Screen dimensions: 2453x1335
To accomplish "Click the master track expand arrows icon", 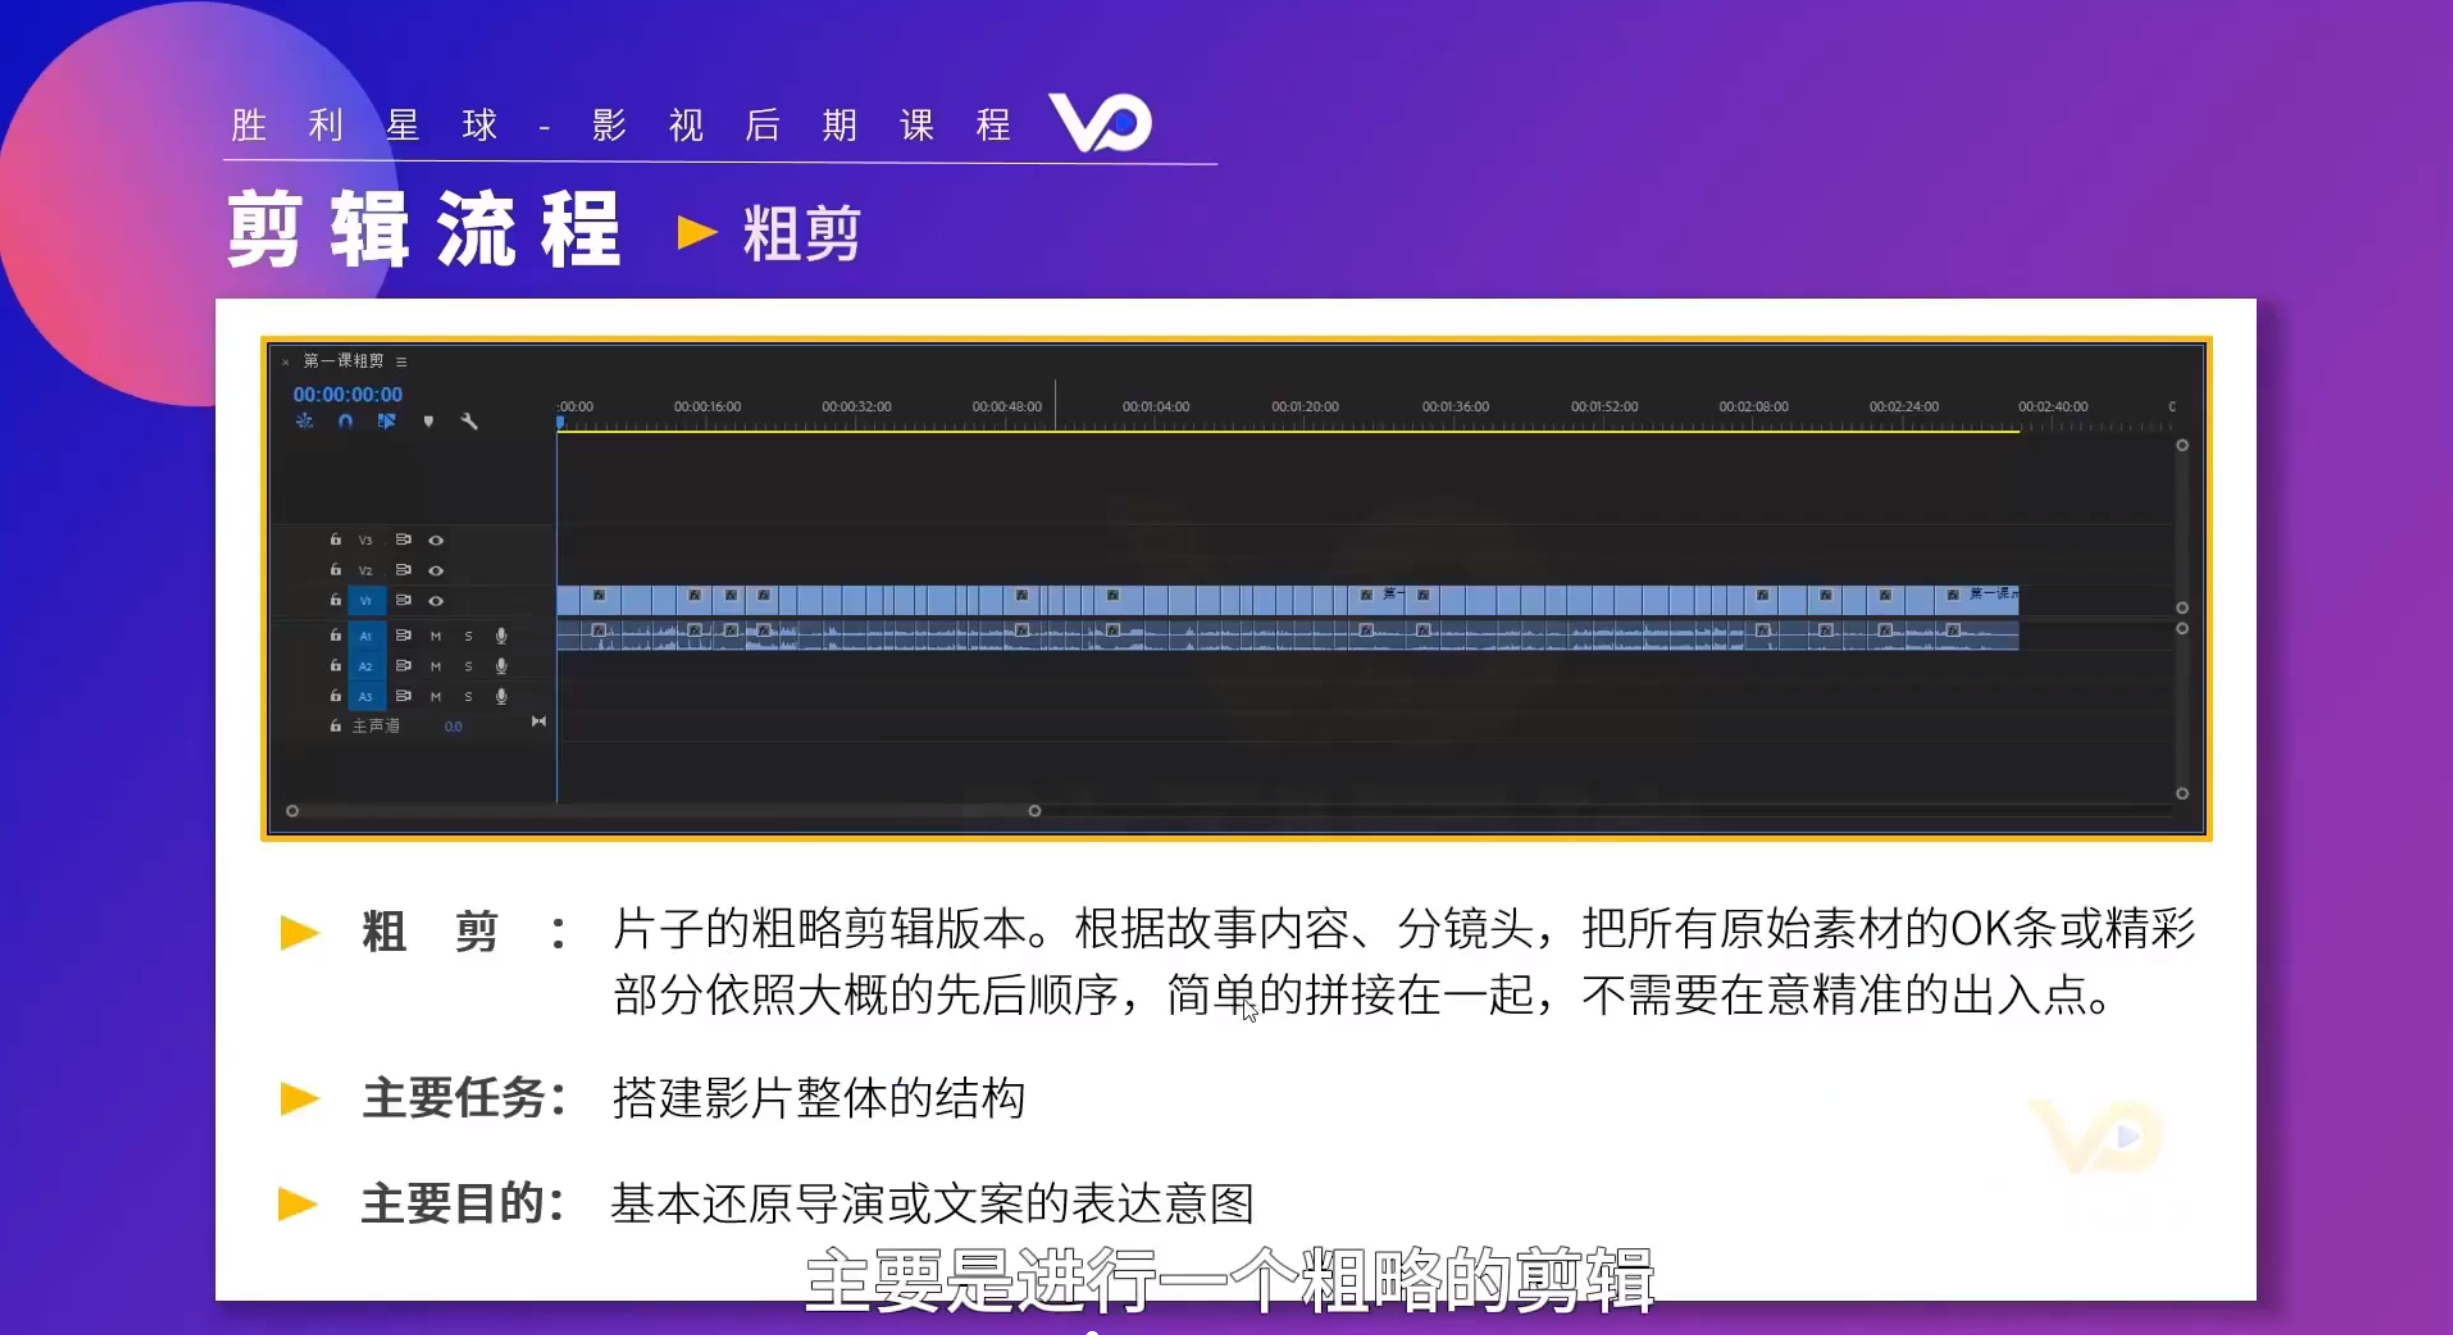I will [x=538, y=721].
